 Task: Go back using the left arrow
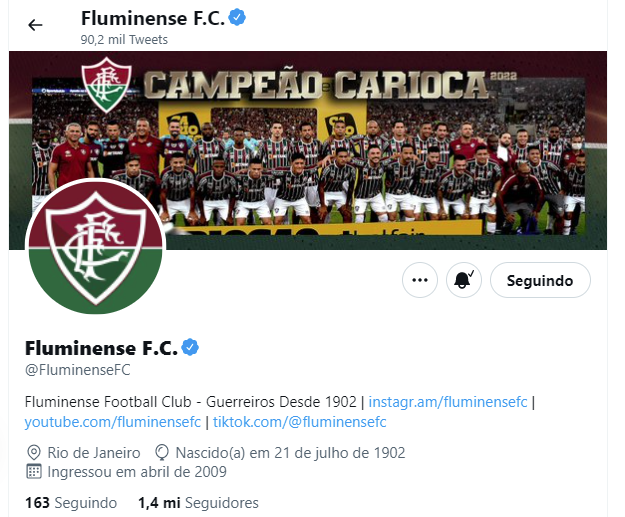35,25
